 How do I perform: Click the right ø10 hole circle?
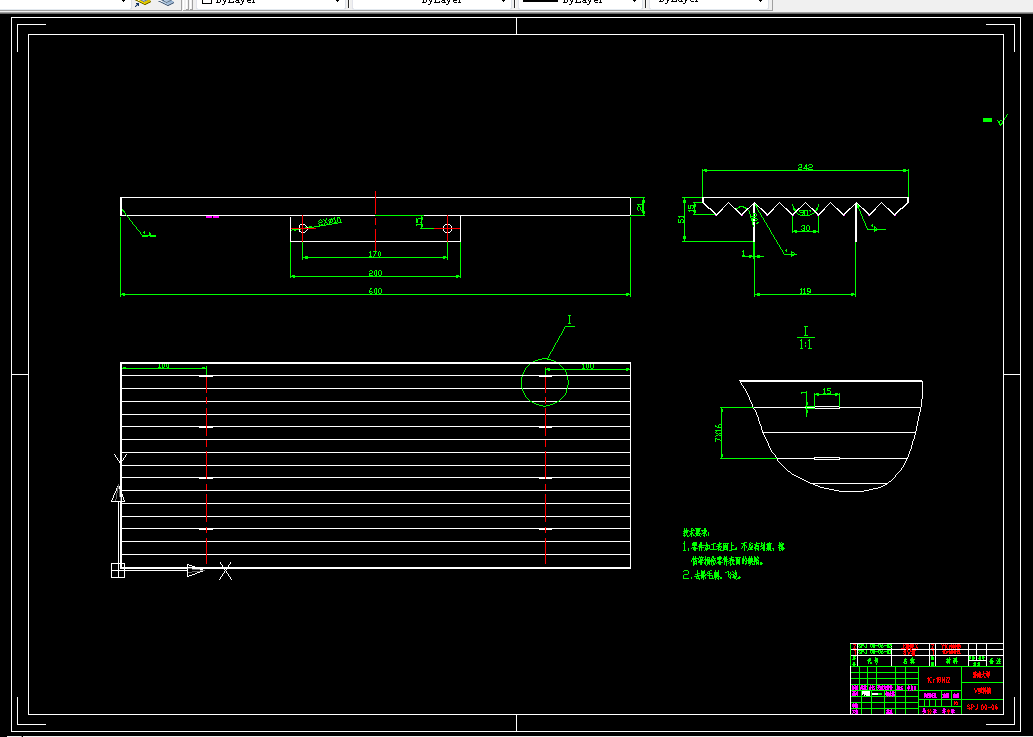[447, 229]
